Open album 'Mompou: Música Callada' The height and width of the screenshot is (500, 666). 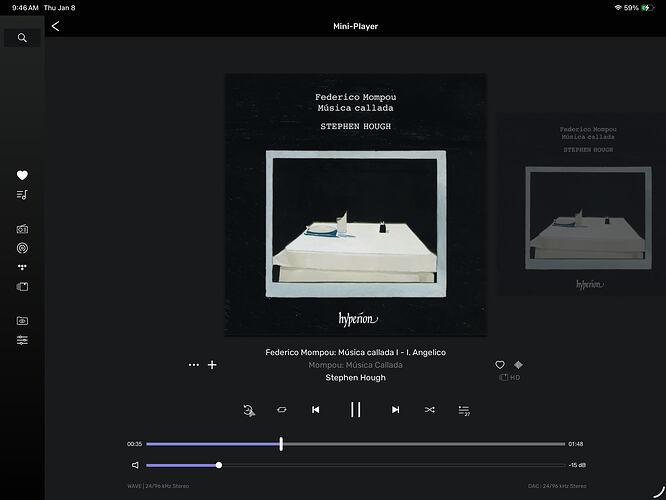tap(356, 365)
